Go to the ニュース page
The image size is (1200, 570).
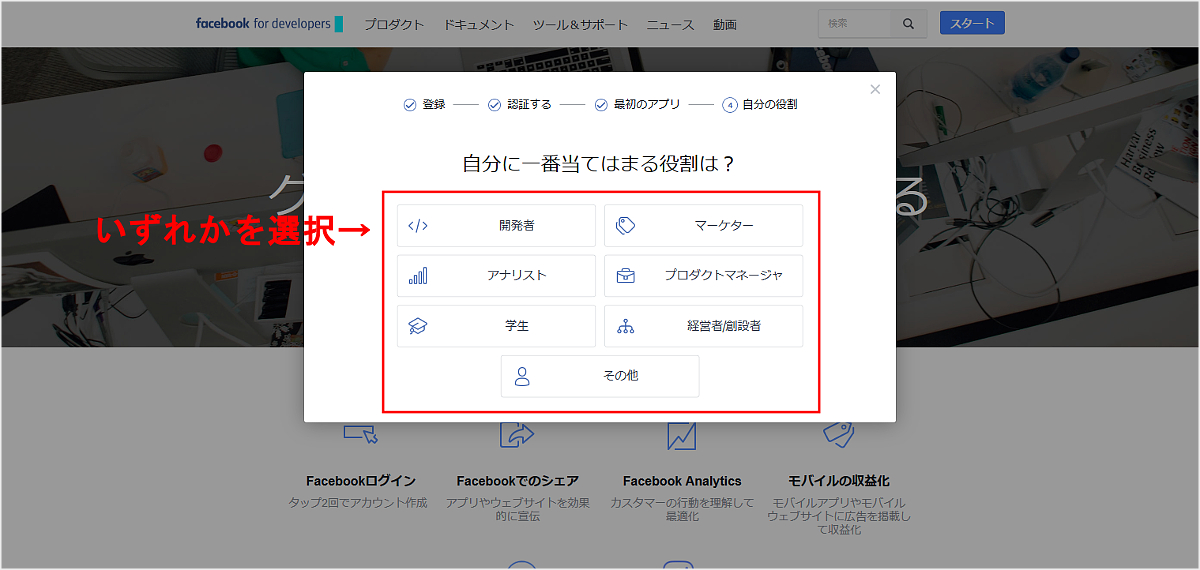(x=670, y=25)
